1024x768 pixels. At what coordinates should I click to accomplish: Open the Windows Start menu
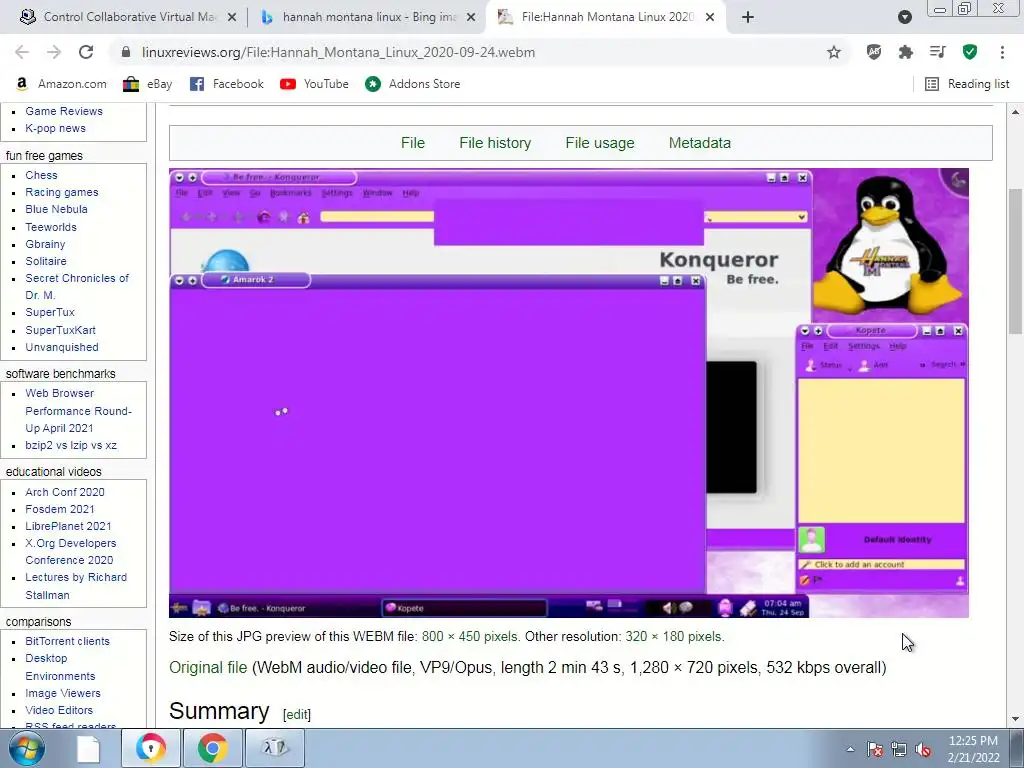26,748
